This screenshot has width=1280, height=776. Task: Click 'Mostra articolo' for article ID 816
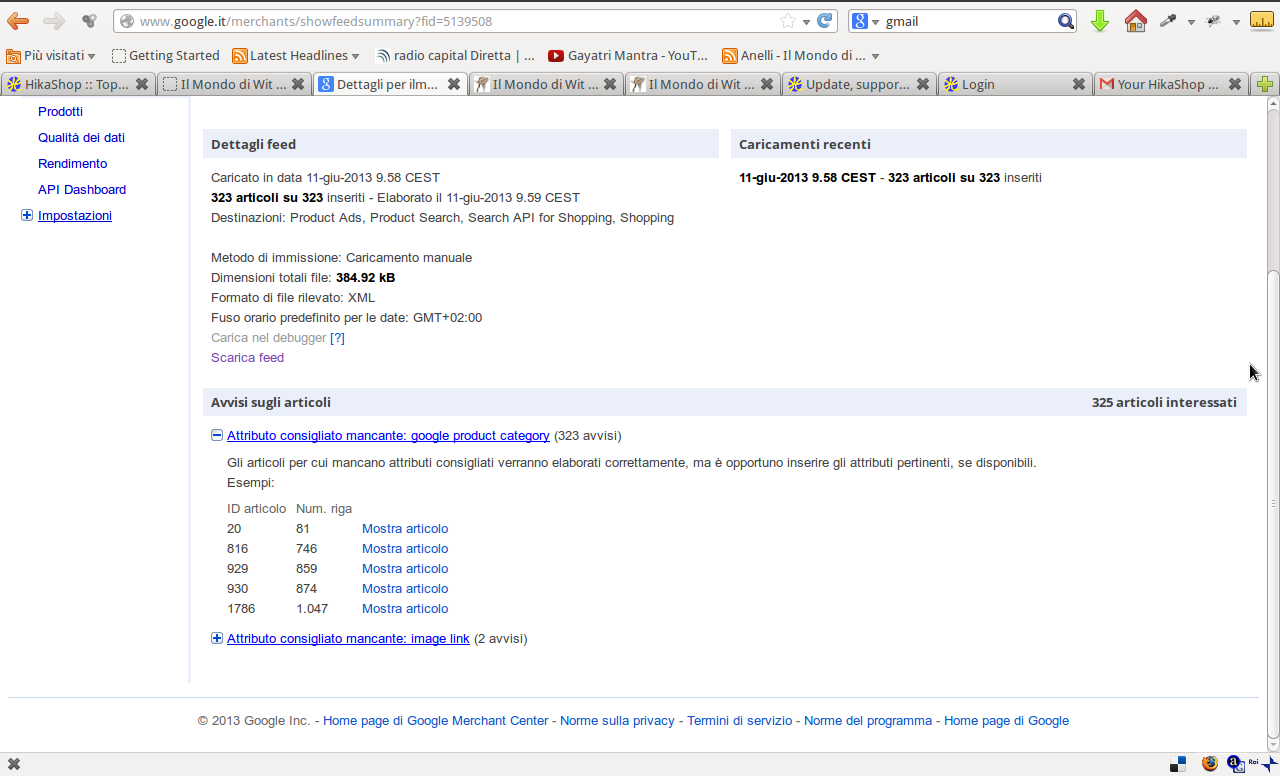coord(405,548)
